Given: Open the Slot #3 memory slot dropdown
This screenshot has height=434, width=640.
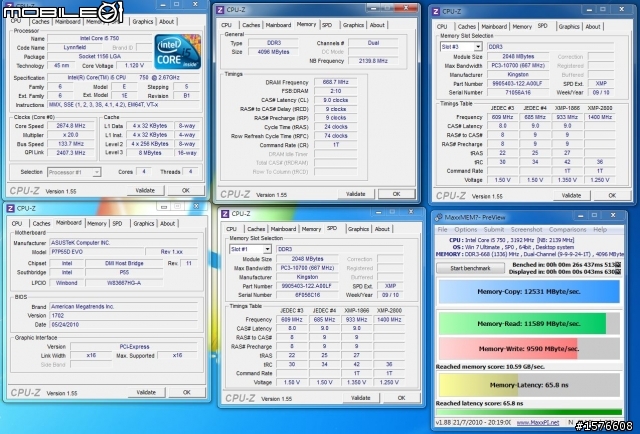Looking at the screenshot, I should click(x=478, y=47).
